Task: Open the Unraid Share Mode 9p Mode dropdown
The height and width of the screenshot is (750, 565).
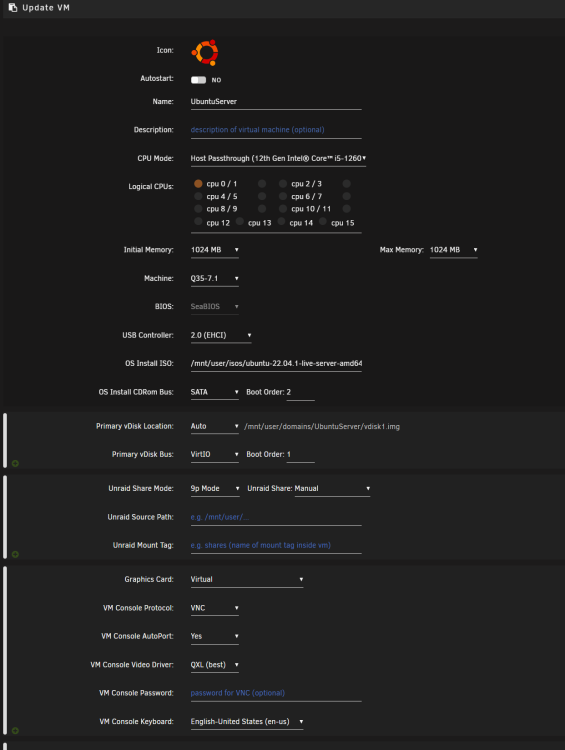Action: 215,488
